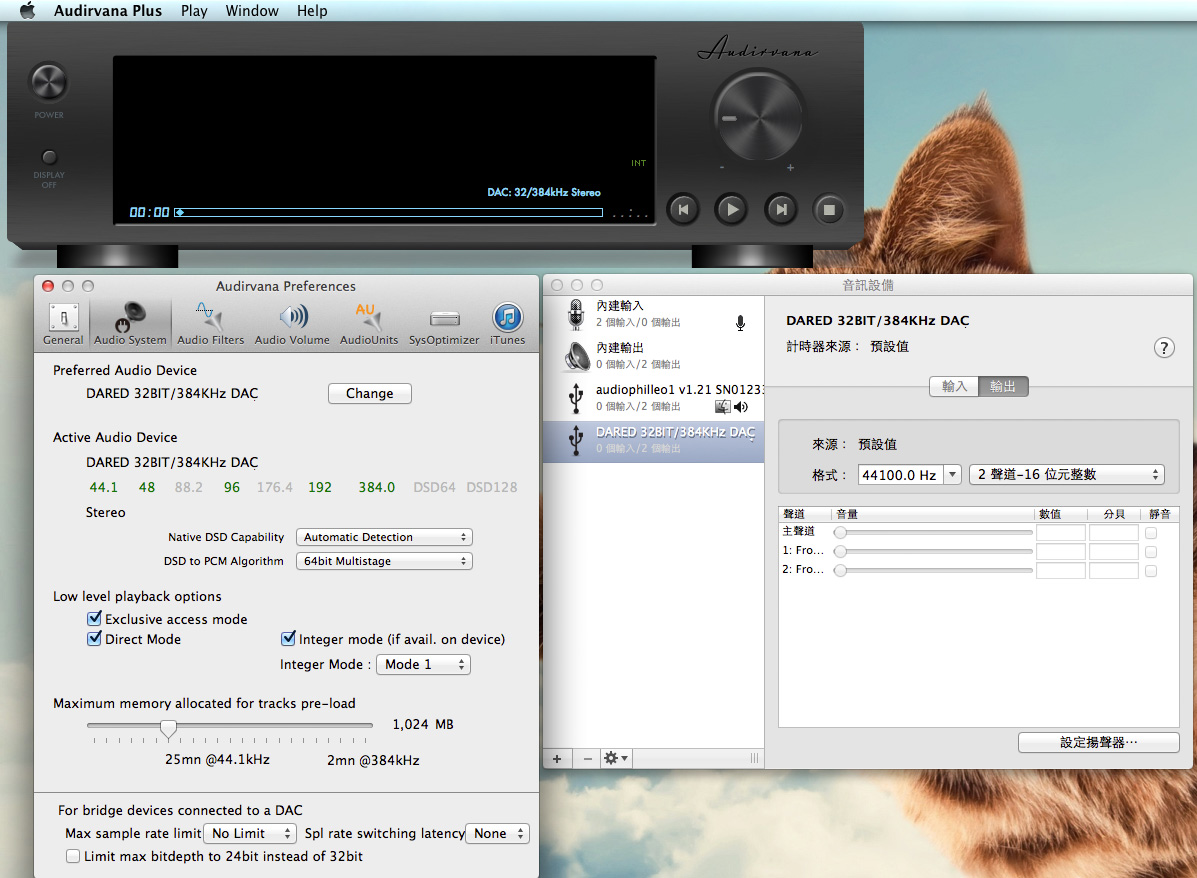The image size is (1197, 878).
Task: Click the play button on player
Action: [731, 209]
